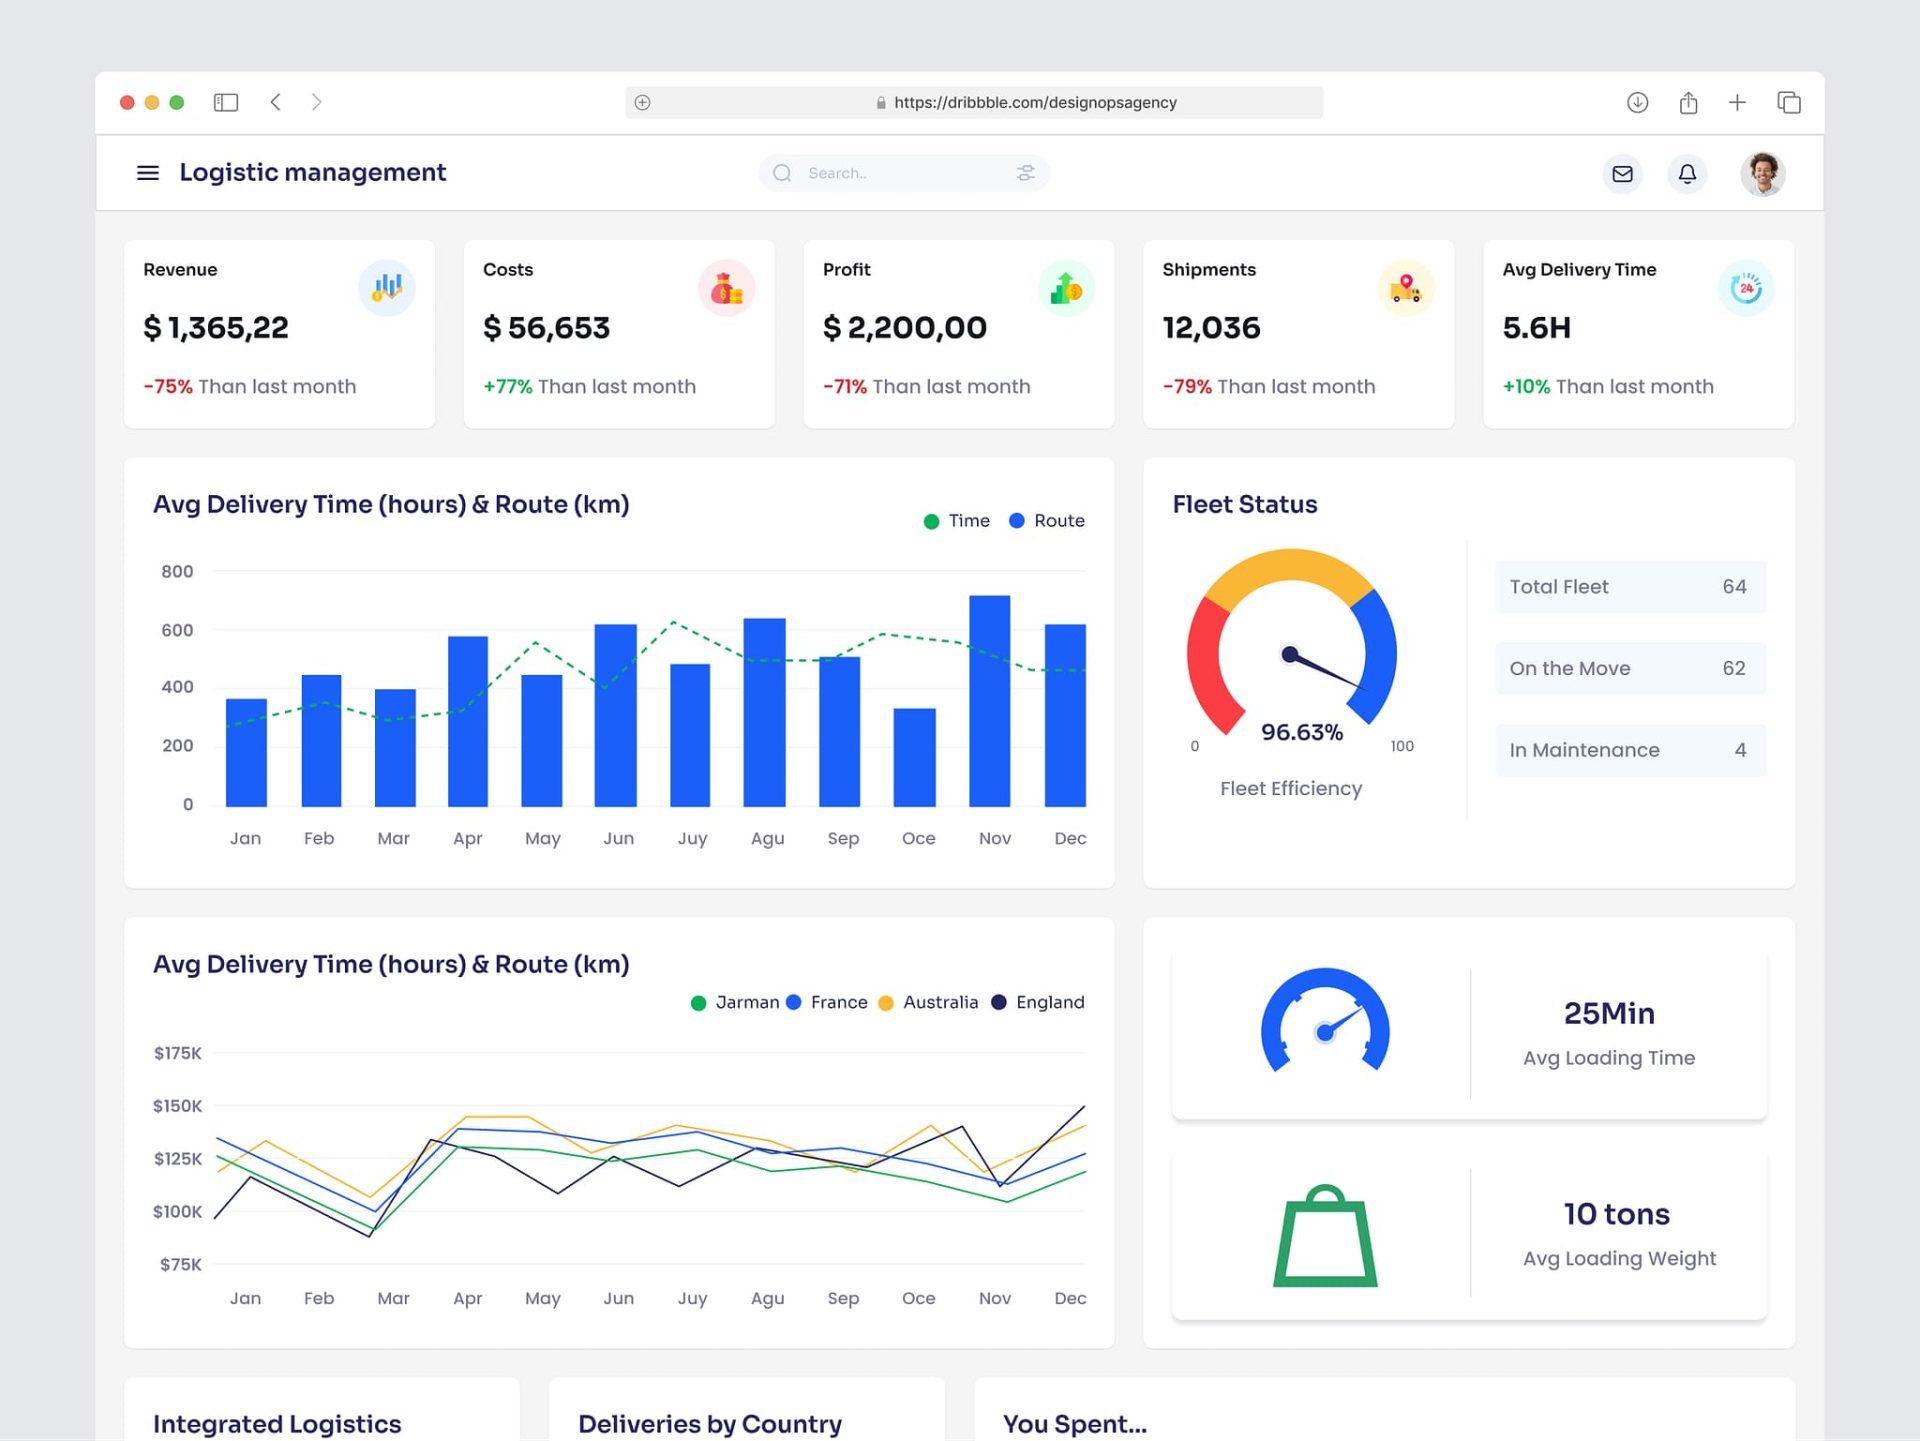This screenshot has width=1920, height=1441.
Task: Select the mail envelope icon
Action: [1622, 173]
